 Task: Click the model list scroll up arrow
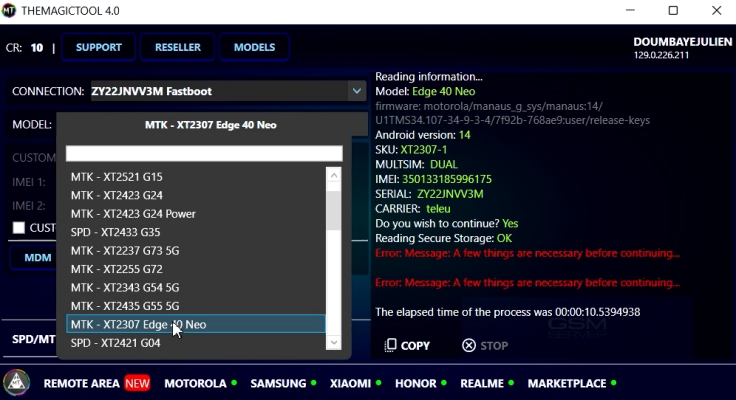[x=334, y=176]
